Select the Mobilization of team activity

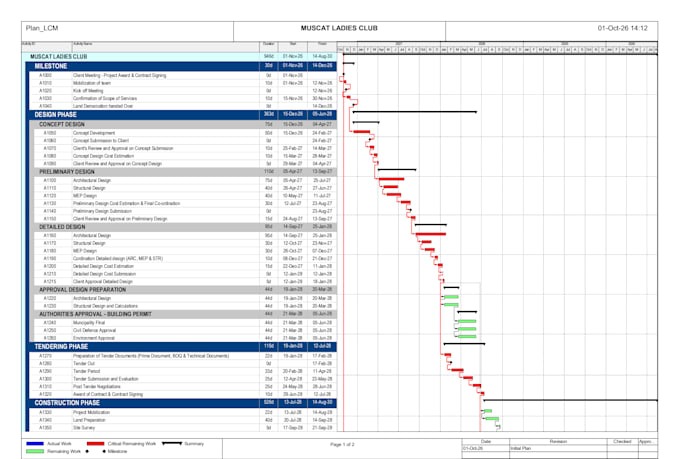pos(183,83)
